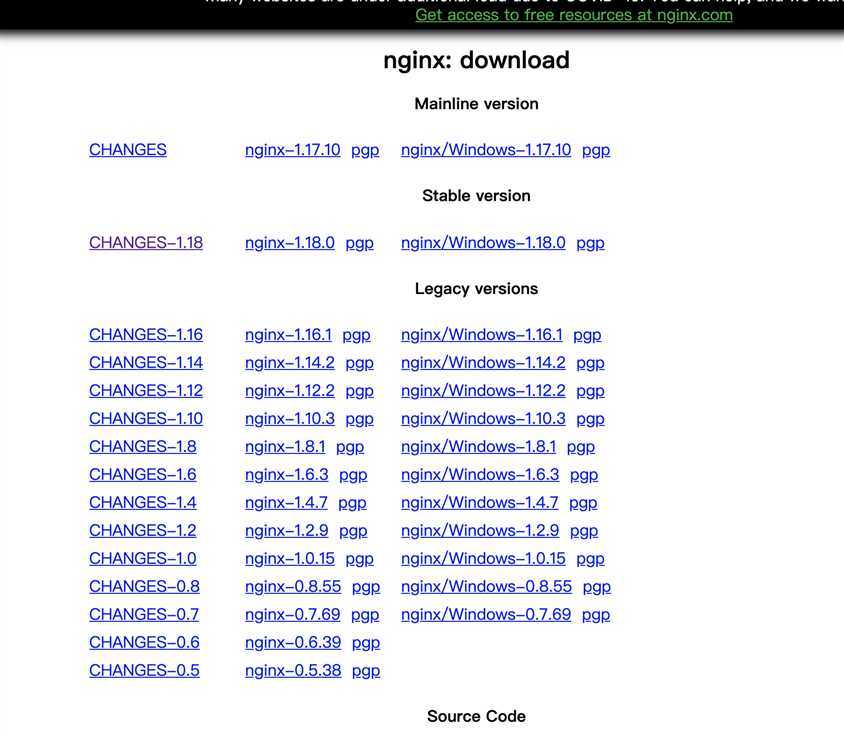The image size is (844, 738).
Task: Download nginx-1.18.0 stable source
Action: tap(290, 243)
